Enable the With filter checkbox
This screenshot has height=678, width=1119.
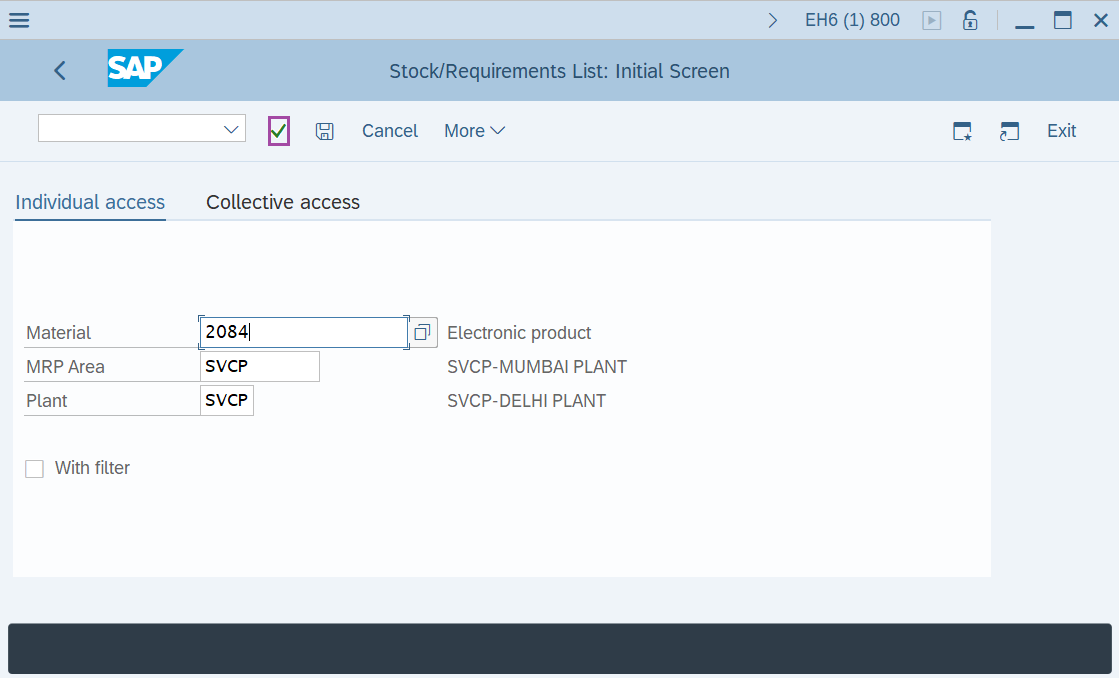pyautogui.click(x=34, y=468)
